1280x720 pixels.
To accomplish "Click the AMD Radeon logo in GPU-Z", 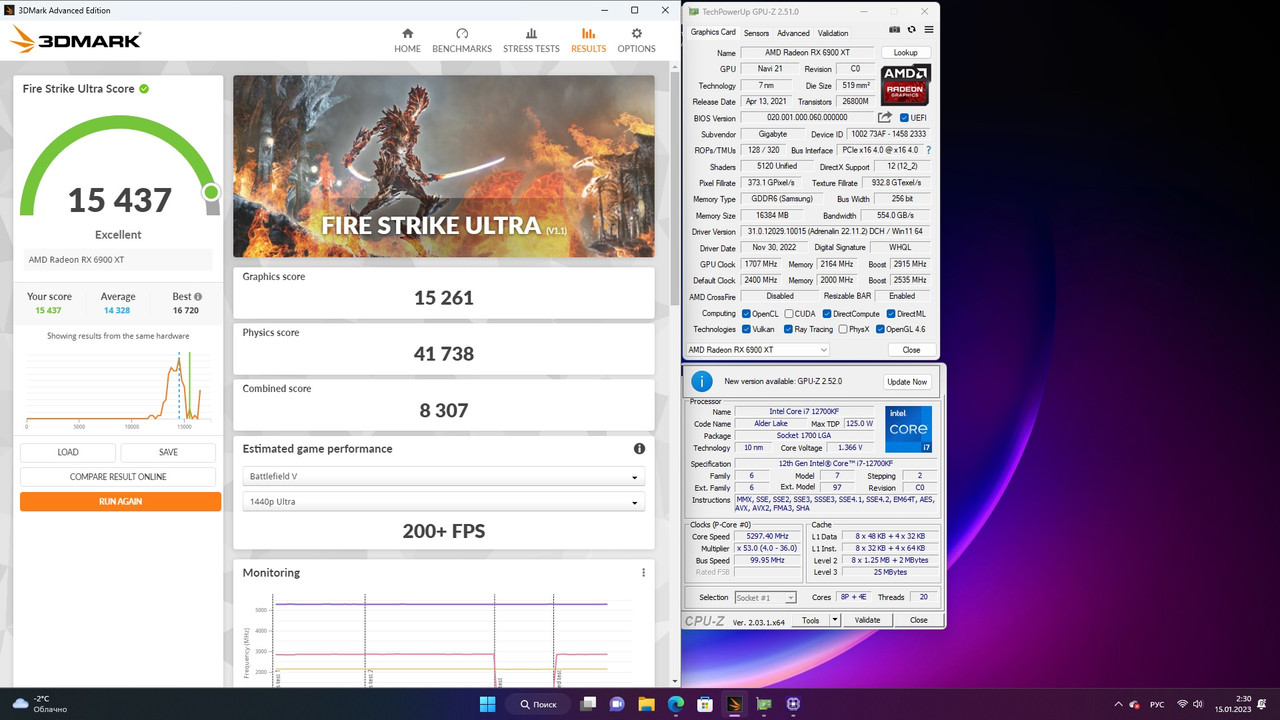I will click(x=905, y=85).
